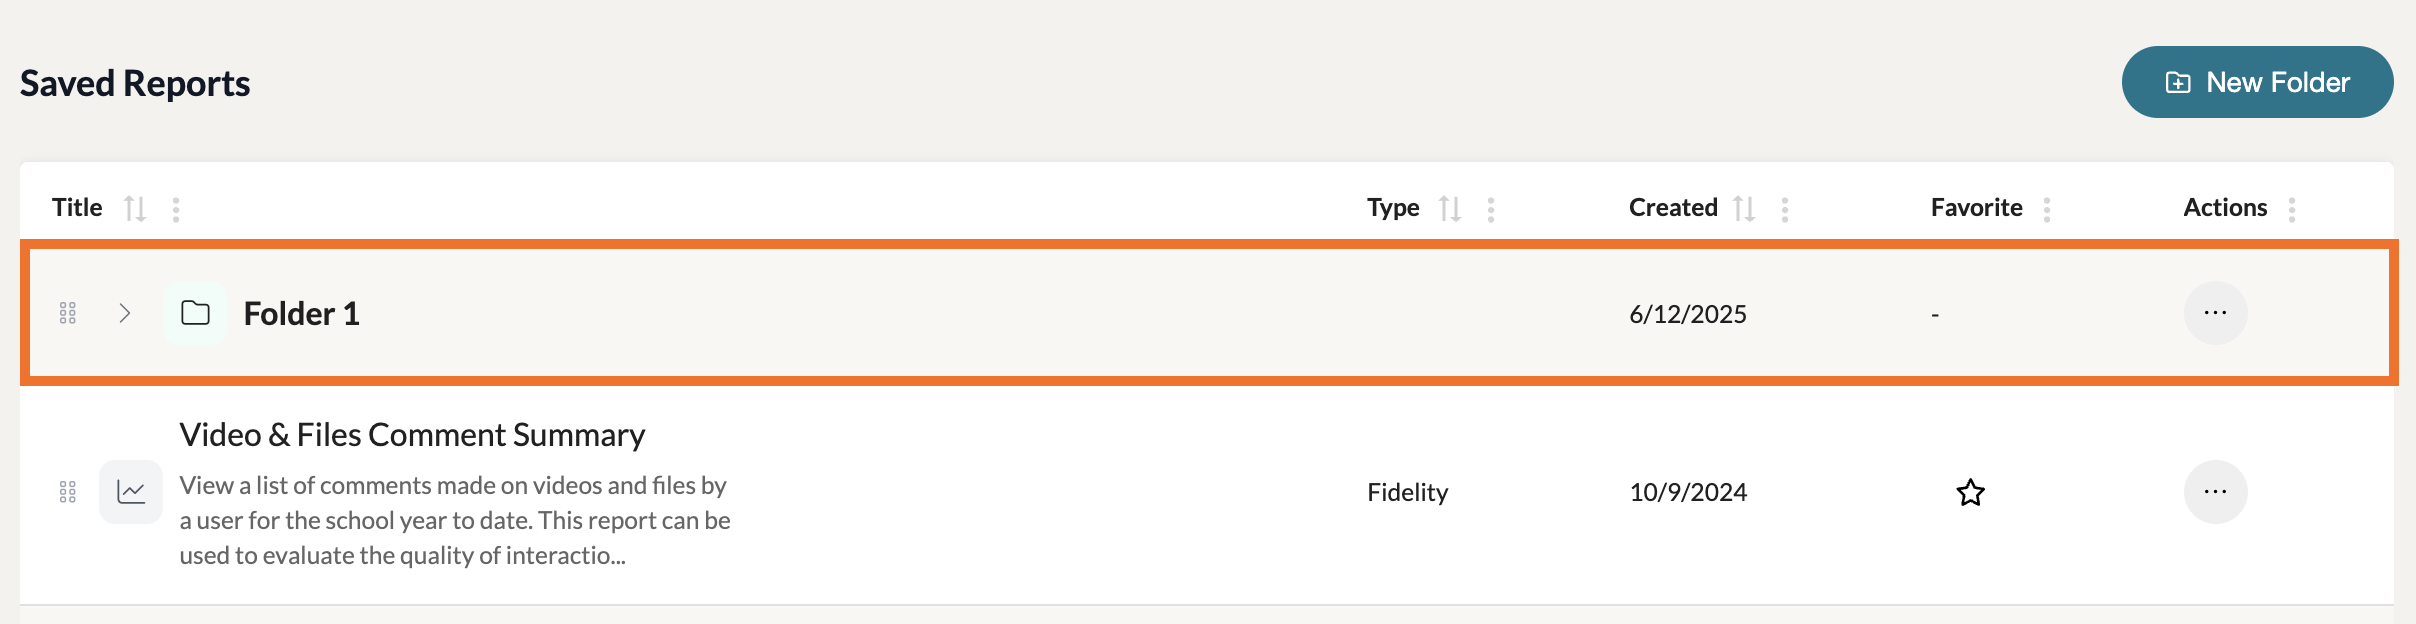Expand Folder 1 with the chevron
Screen dimensions: 2416x624
[x=125, y=313]
